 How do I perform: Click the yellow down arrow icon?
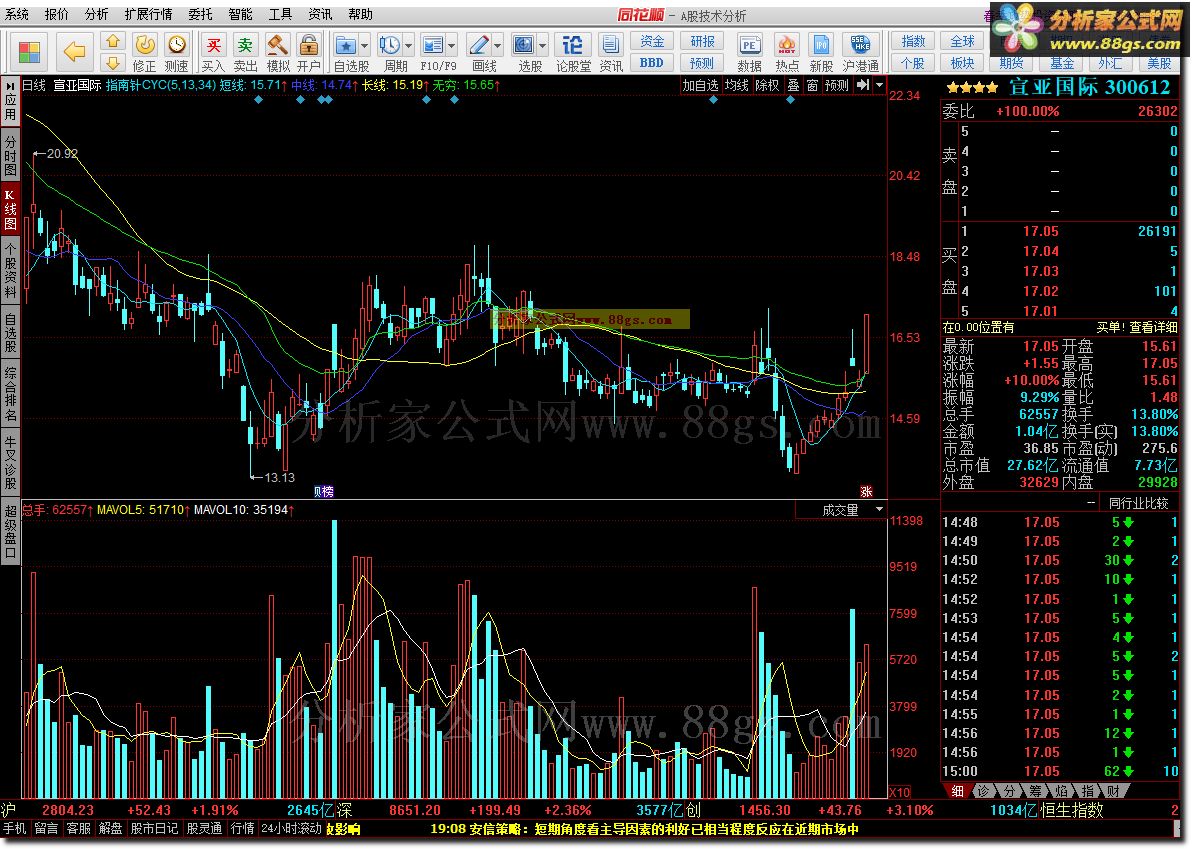pos(113,63)
